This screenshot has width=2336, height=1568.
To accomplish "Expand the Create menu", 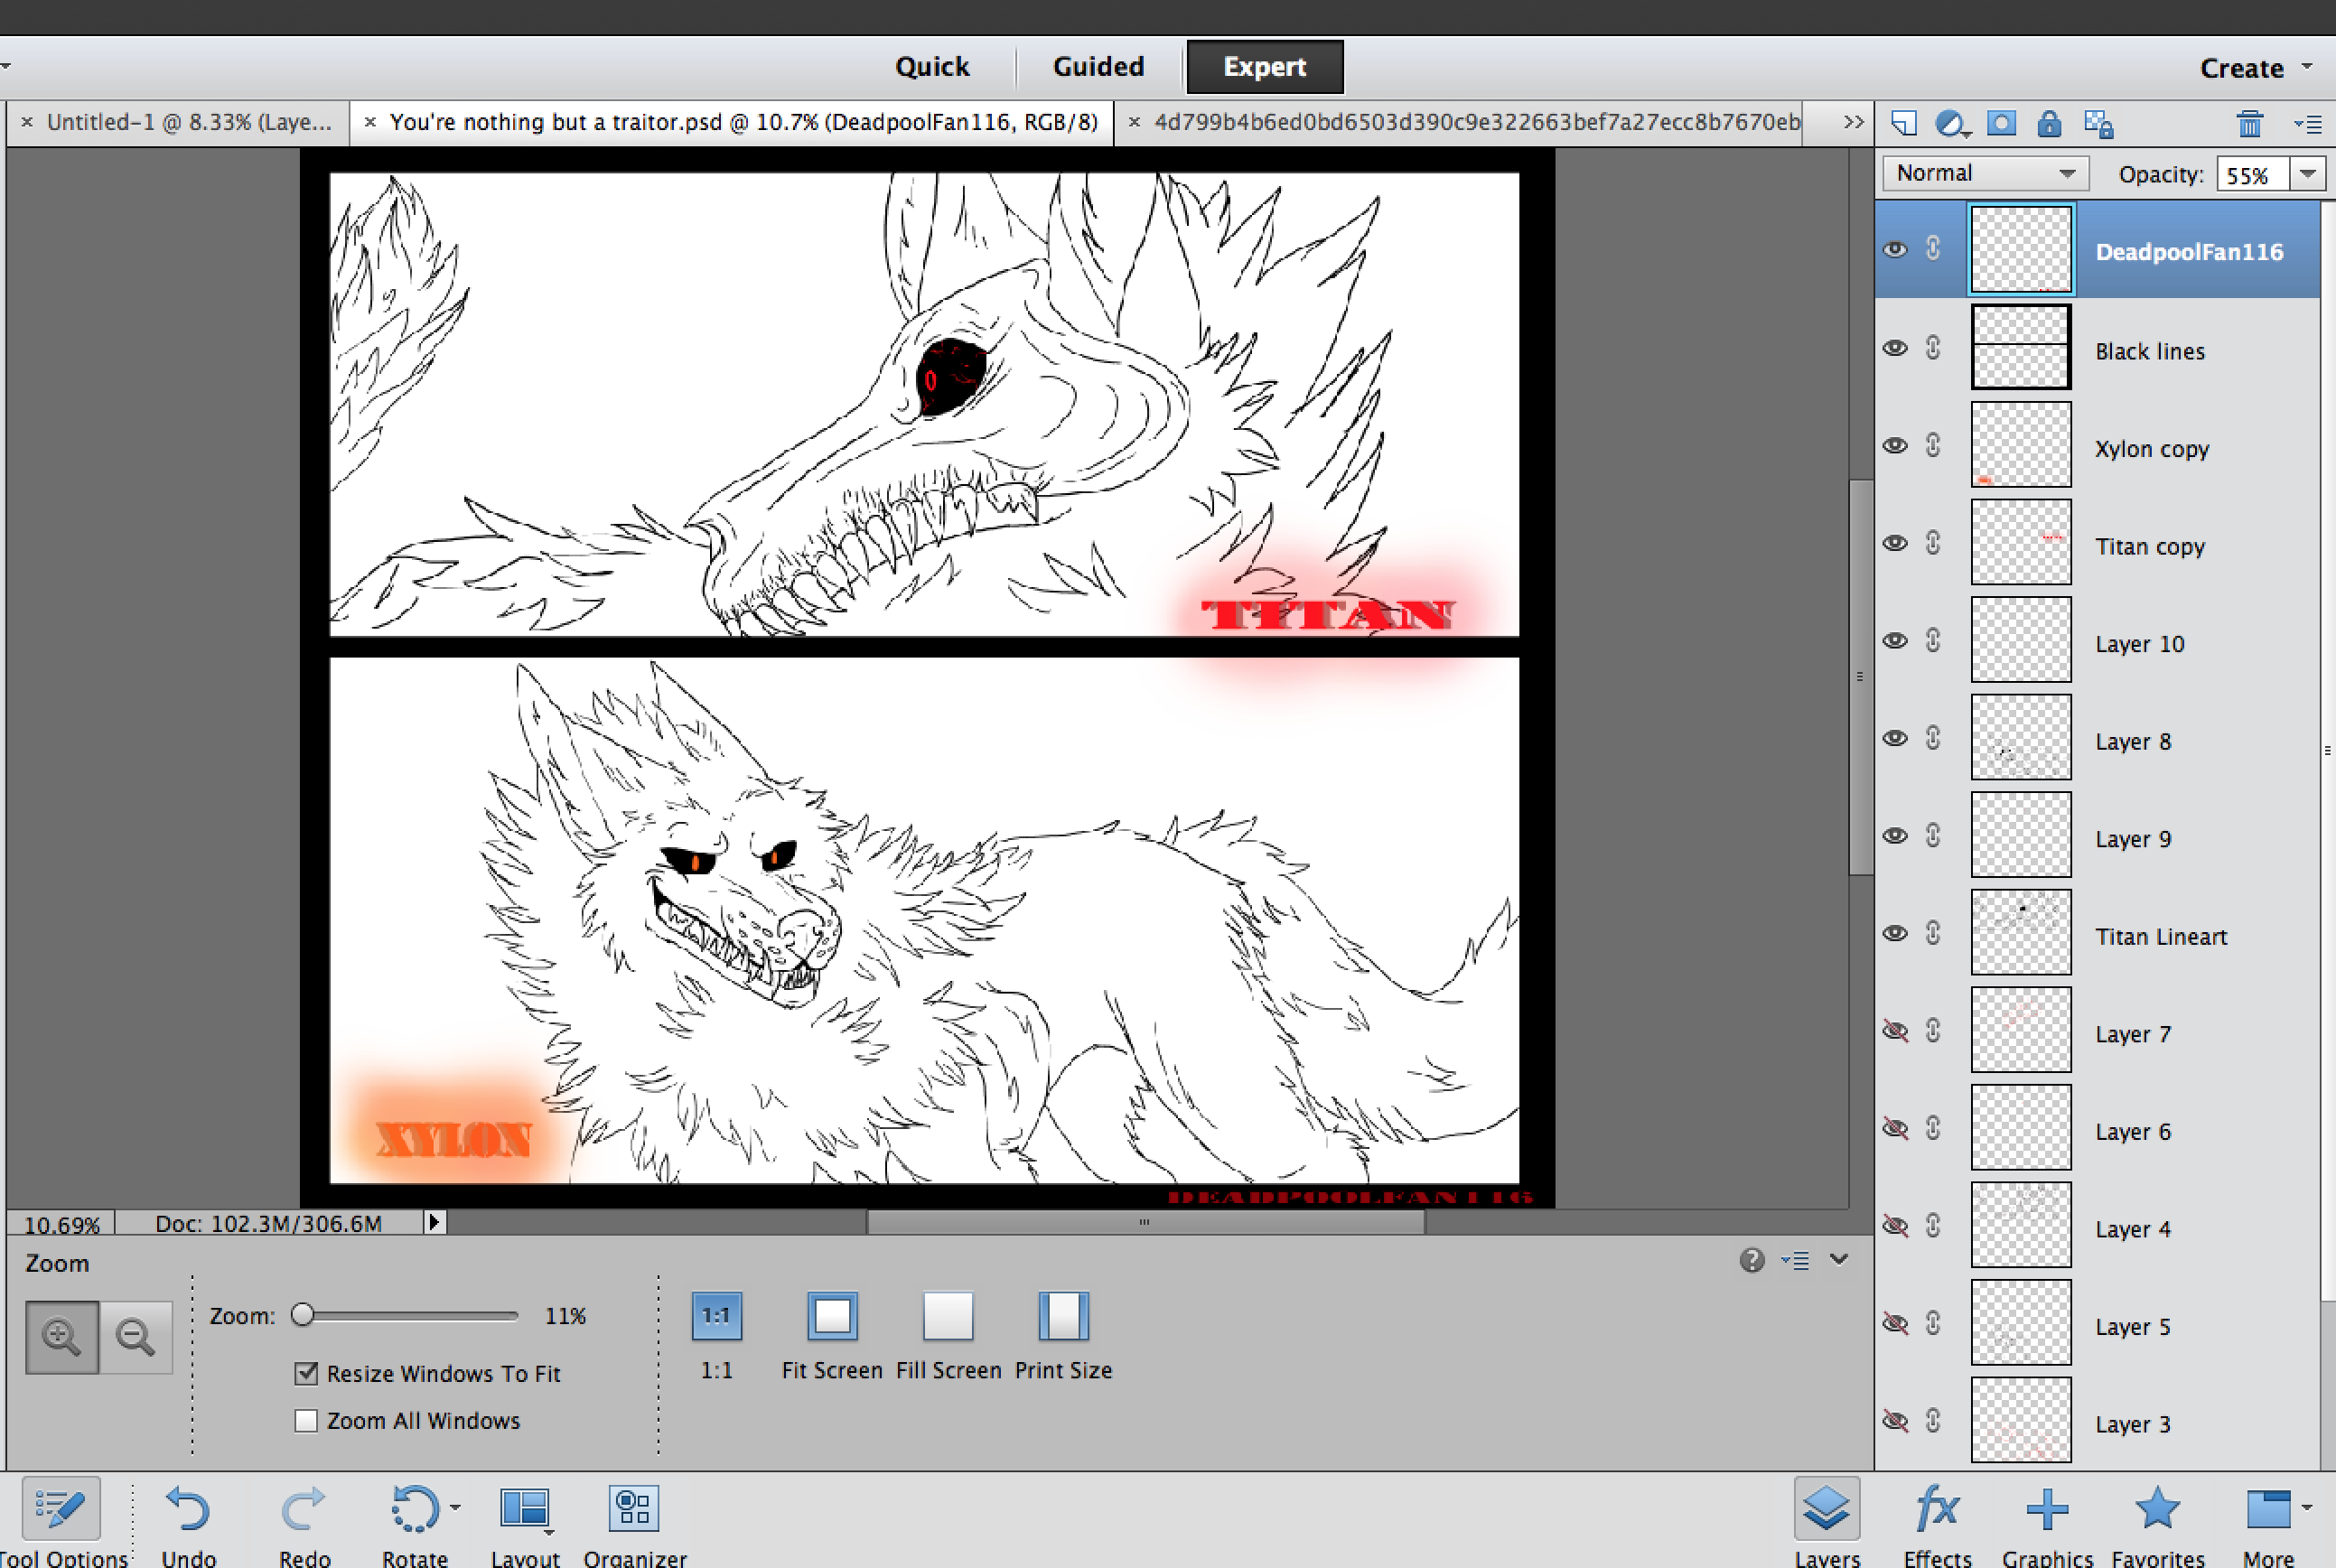I will pyautogui.click(x=2255, y=67).
